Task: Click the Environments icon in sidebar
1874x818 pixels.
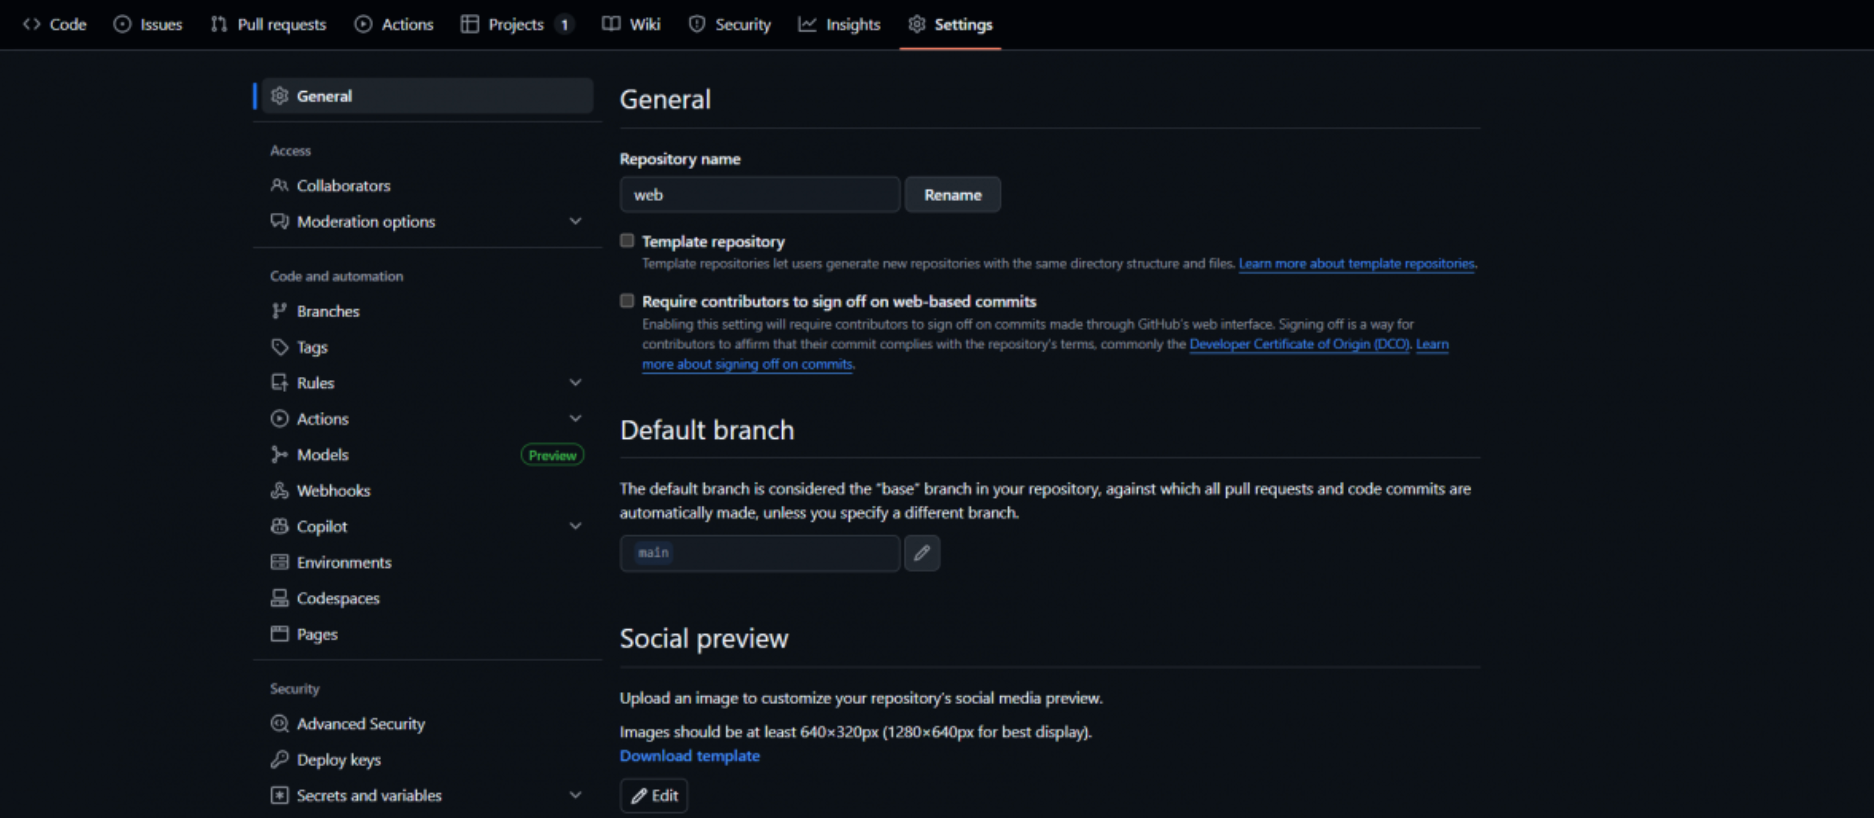Action: pyautogui.click(x=280, y=562)
